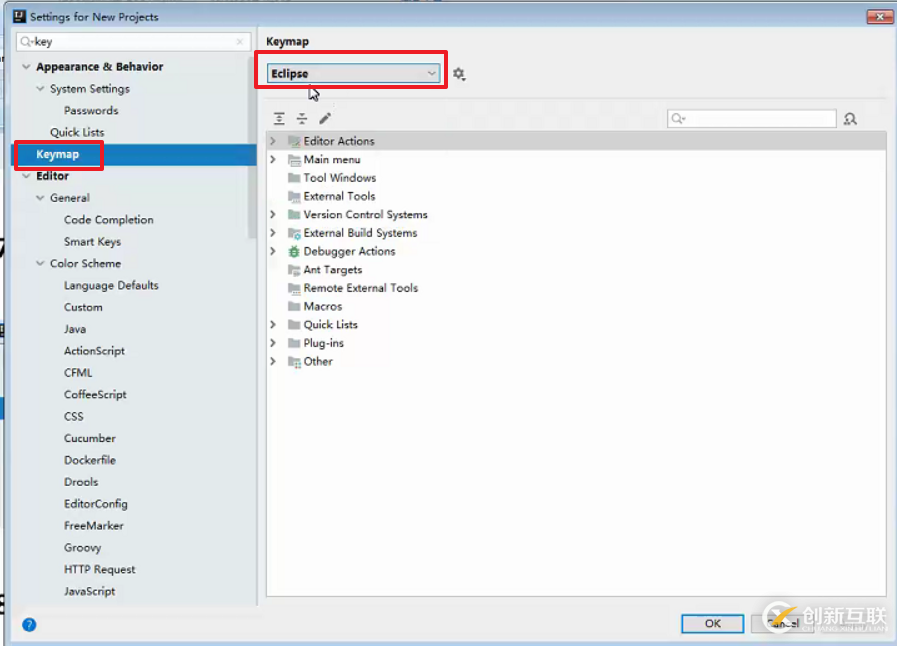Click the External Build Systems folder icon
This screenshot has height=646, width=897.
pos(294,233)
